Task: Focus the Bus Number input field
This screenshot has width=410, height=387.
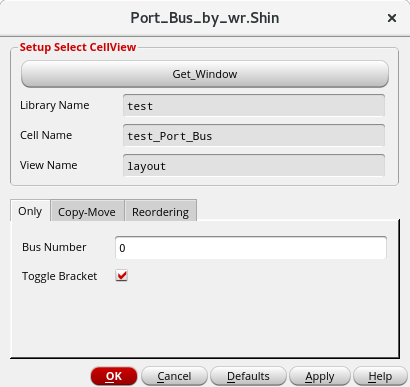Action: point(251,248)
